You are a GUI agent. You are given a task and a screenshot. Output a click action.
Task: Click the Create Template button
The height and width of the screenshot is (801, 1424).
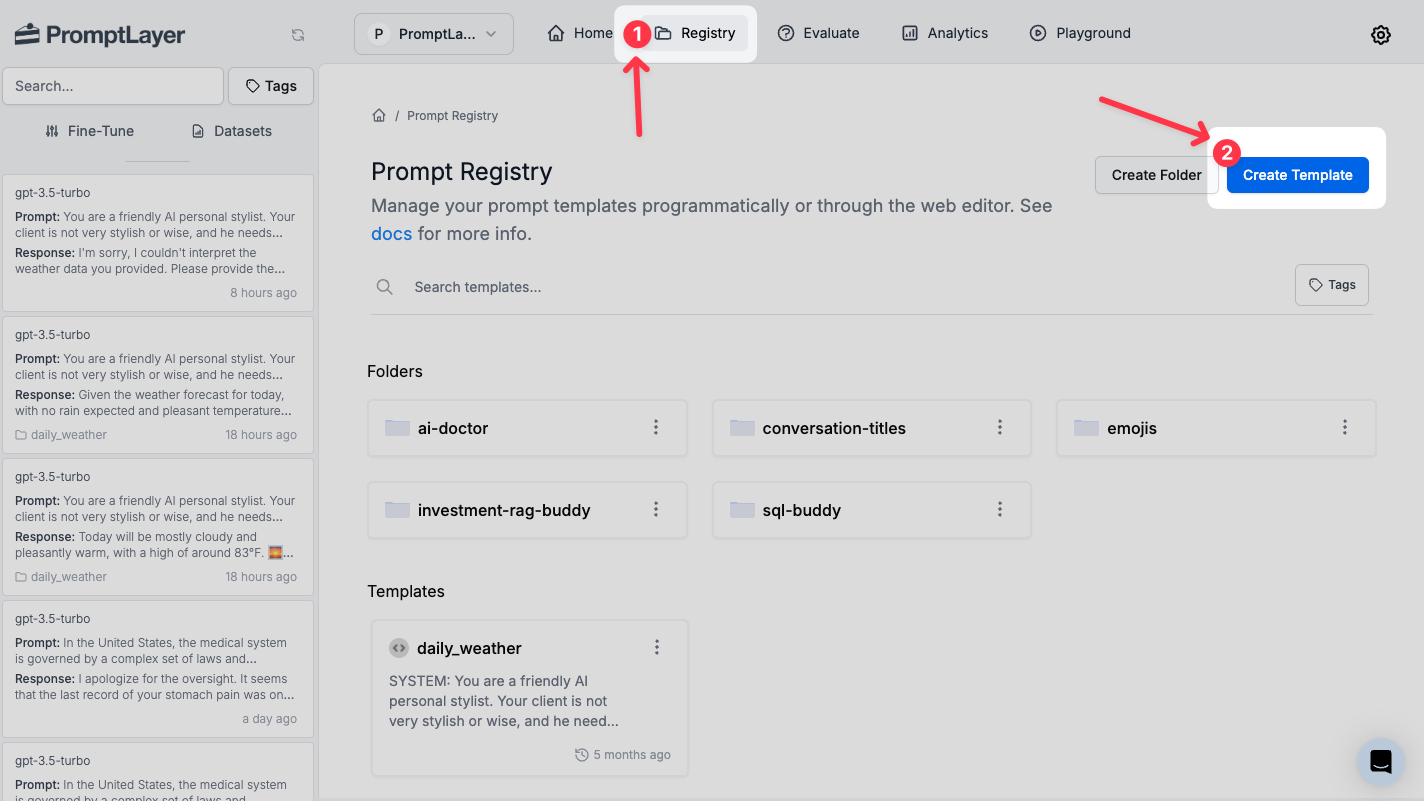[x=1297, y=175]
